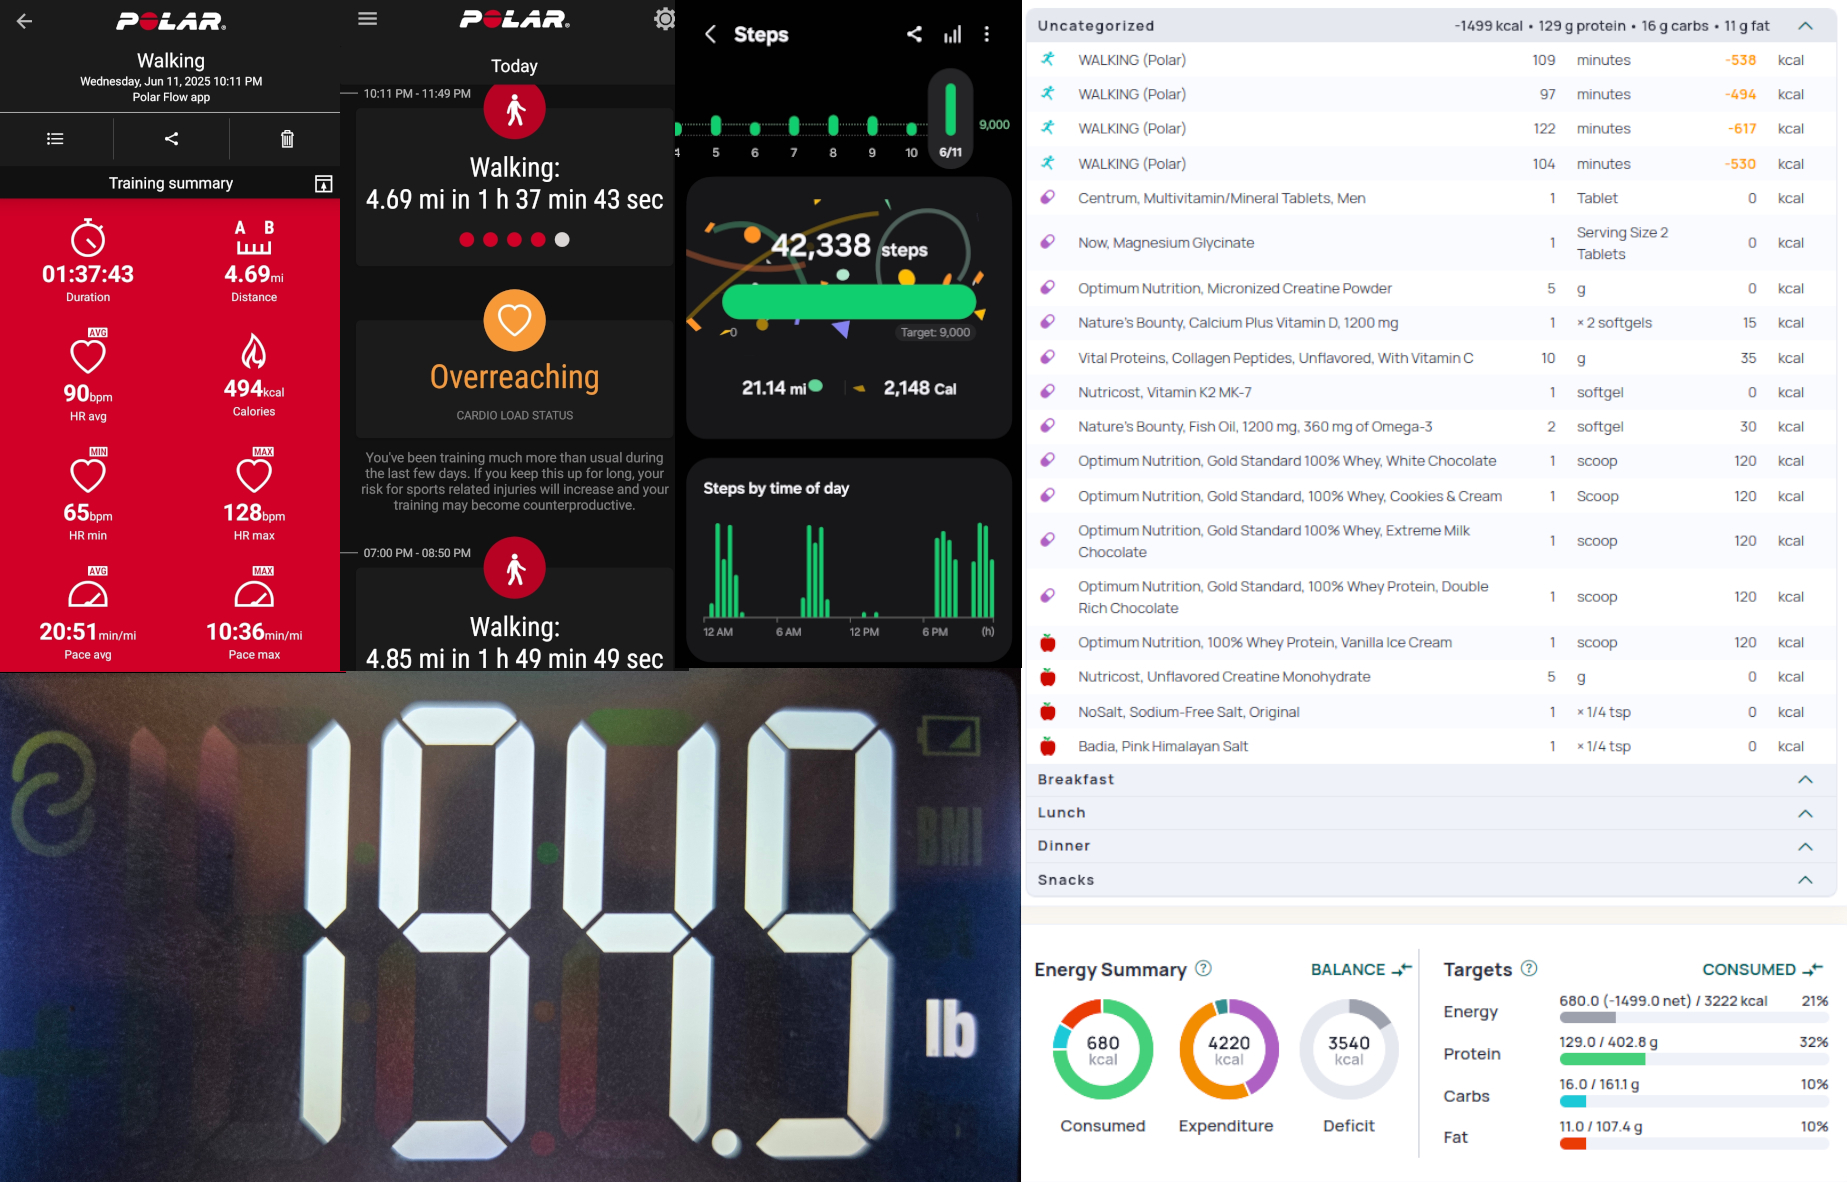
Task: Select Nutricost Vitamin K2 MK-7 row
Action: [1430, 392]
